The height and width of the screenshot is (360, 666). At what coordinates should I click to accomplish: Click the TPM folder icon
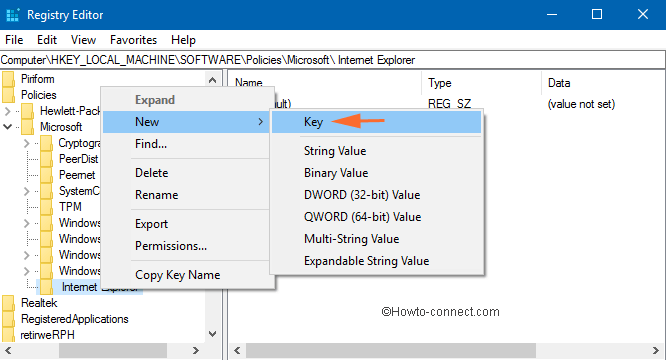[x=46, y=207]
